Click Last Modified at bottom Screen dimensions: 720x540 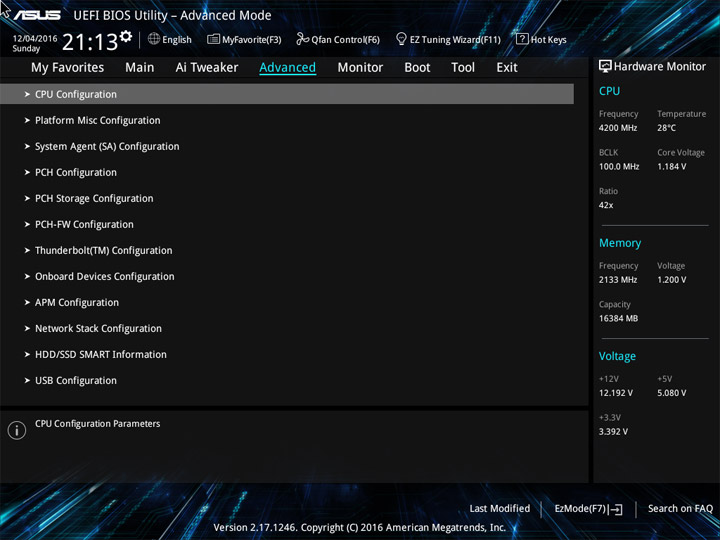pos(500,508)
